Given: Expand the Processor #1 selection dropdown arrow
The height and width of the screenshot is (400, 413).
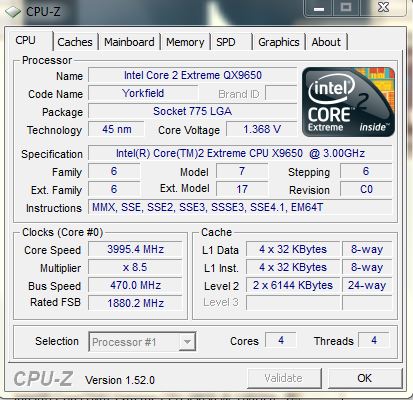Looking at the screenshot, I should click(x=187, y=341).
